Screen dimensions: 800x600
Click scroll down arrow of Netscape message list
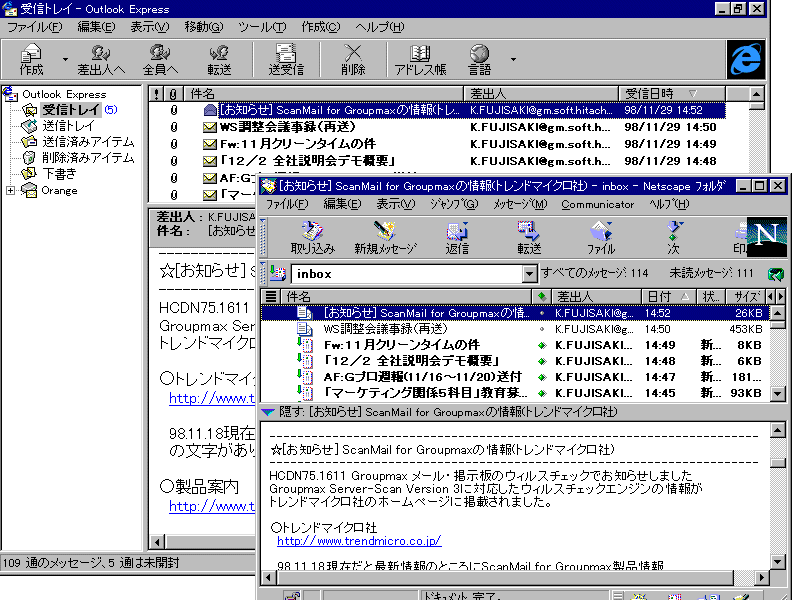point(777,393)
